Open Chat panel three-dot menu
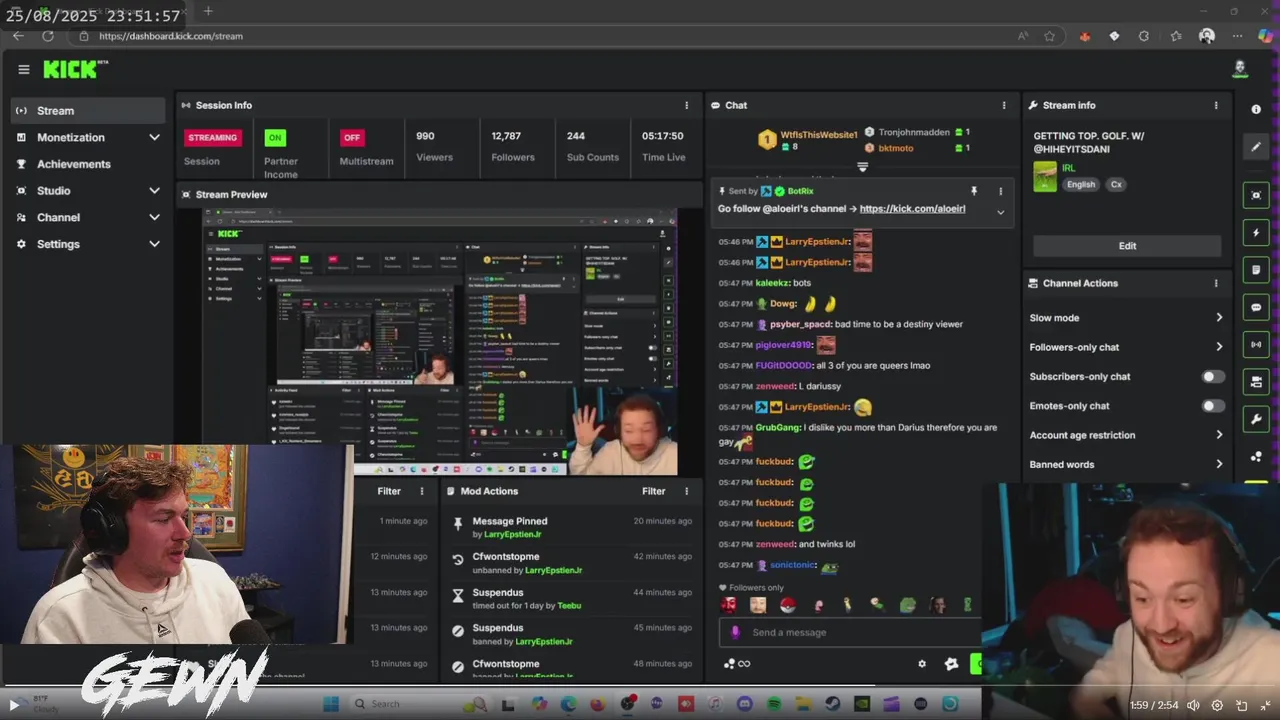Image resolution: width=1280 pixels, height=720 pixels. pos(1004,105)
